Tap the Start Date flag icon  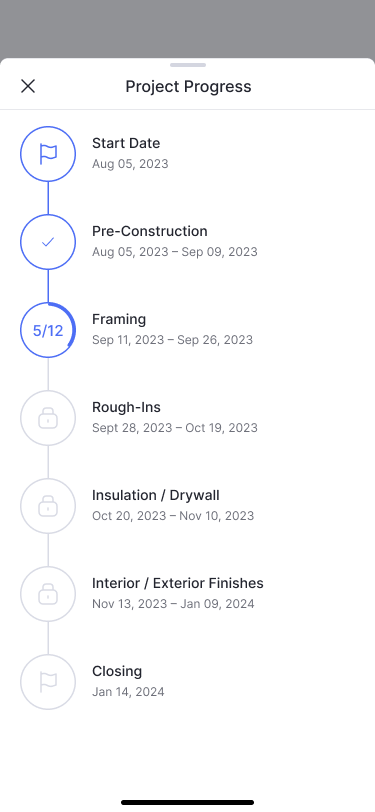pos(48,154)
